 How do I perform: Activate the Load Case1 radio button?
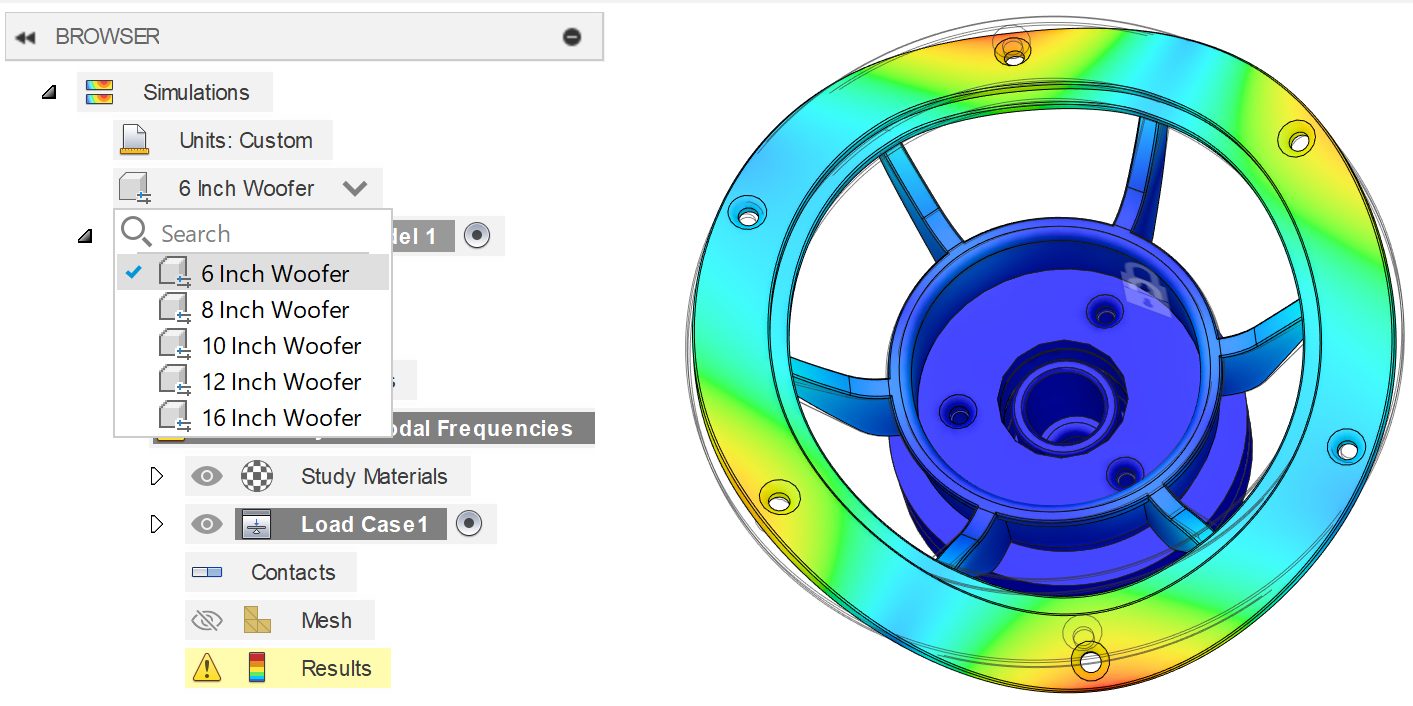470,524
